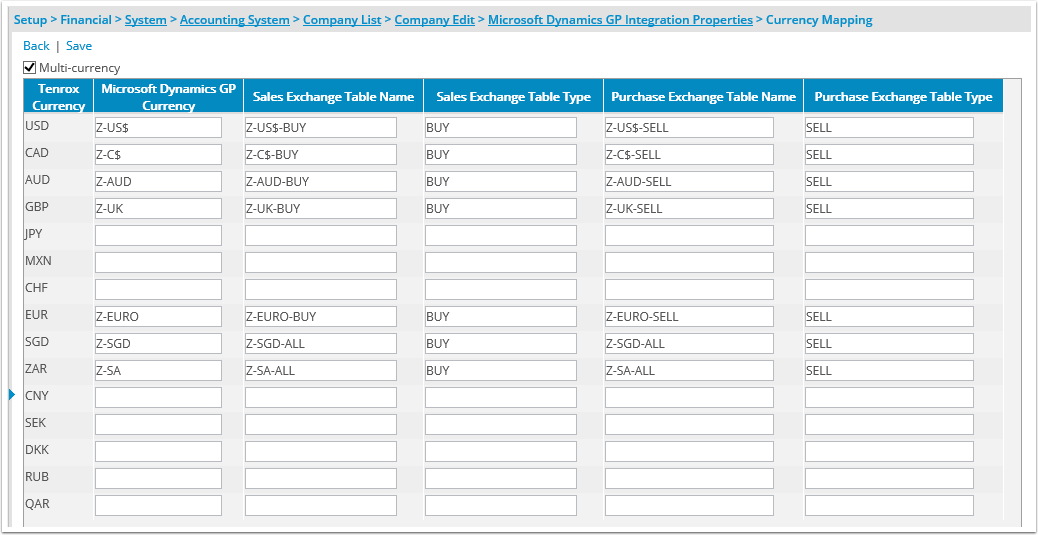Image resolution: width=1038 pixels, height=535 pixels.
Task: Select the CAD Sales Exchange Table Name field
Action: tap(321, 155)
